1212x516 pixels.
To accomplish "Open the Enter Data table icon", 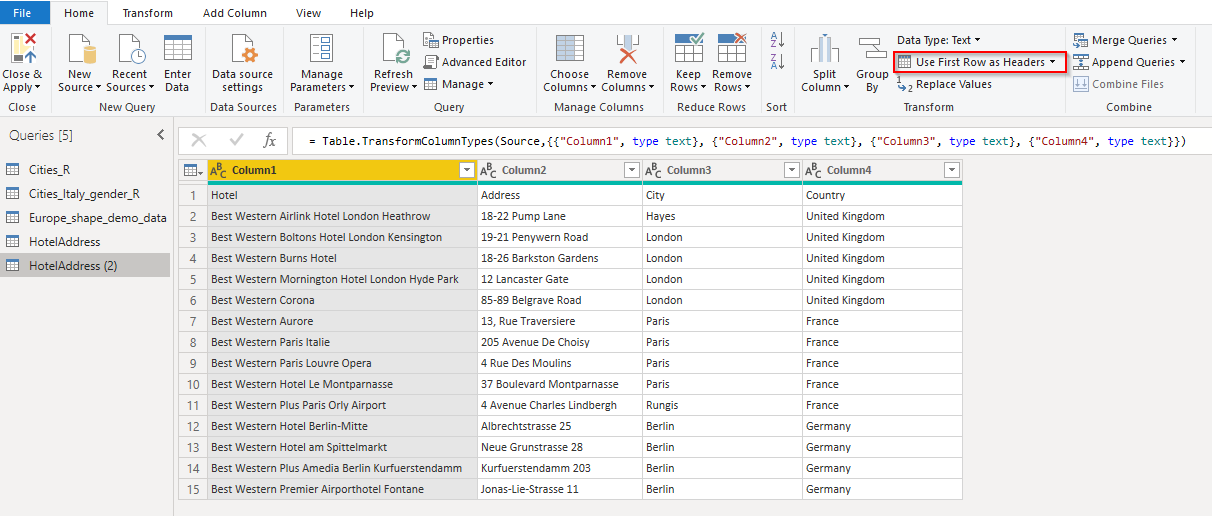I will 177,49.
